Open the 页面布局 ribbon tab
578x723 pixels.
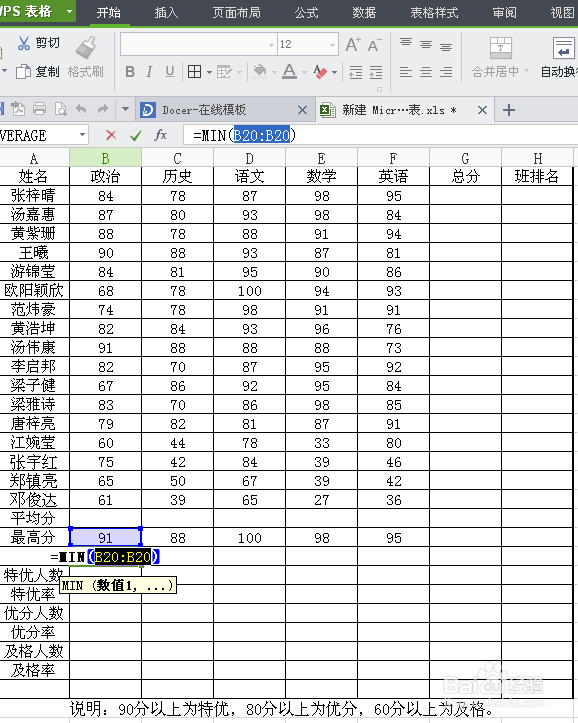point(236,12)
